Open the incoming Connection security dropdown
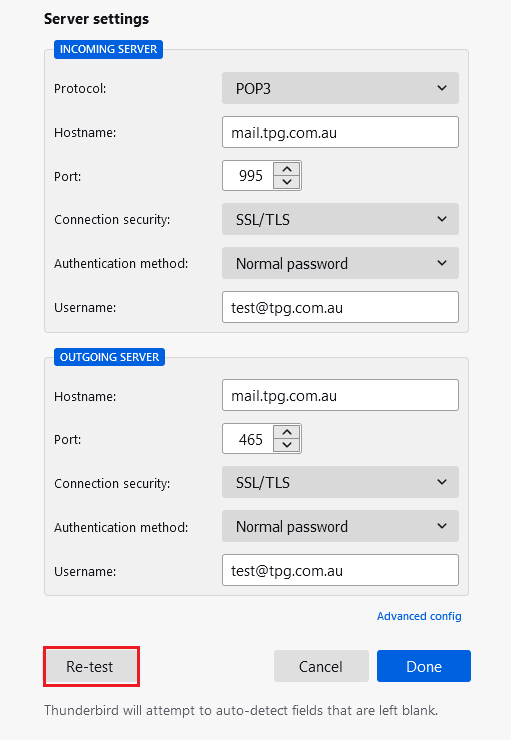 (340, 219)
